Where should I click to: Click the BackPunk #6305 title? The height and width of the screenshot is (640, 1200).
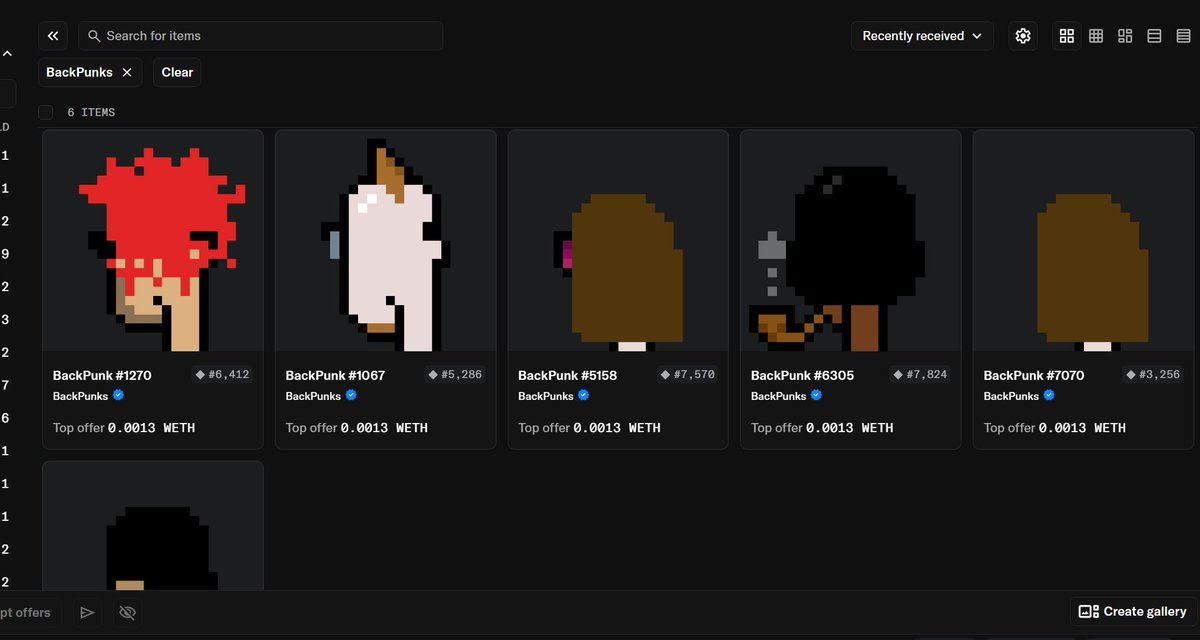tap(800, 375)
